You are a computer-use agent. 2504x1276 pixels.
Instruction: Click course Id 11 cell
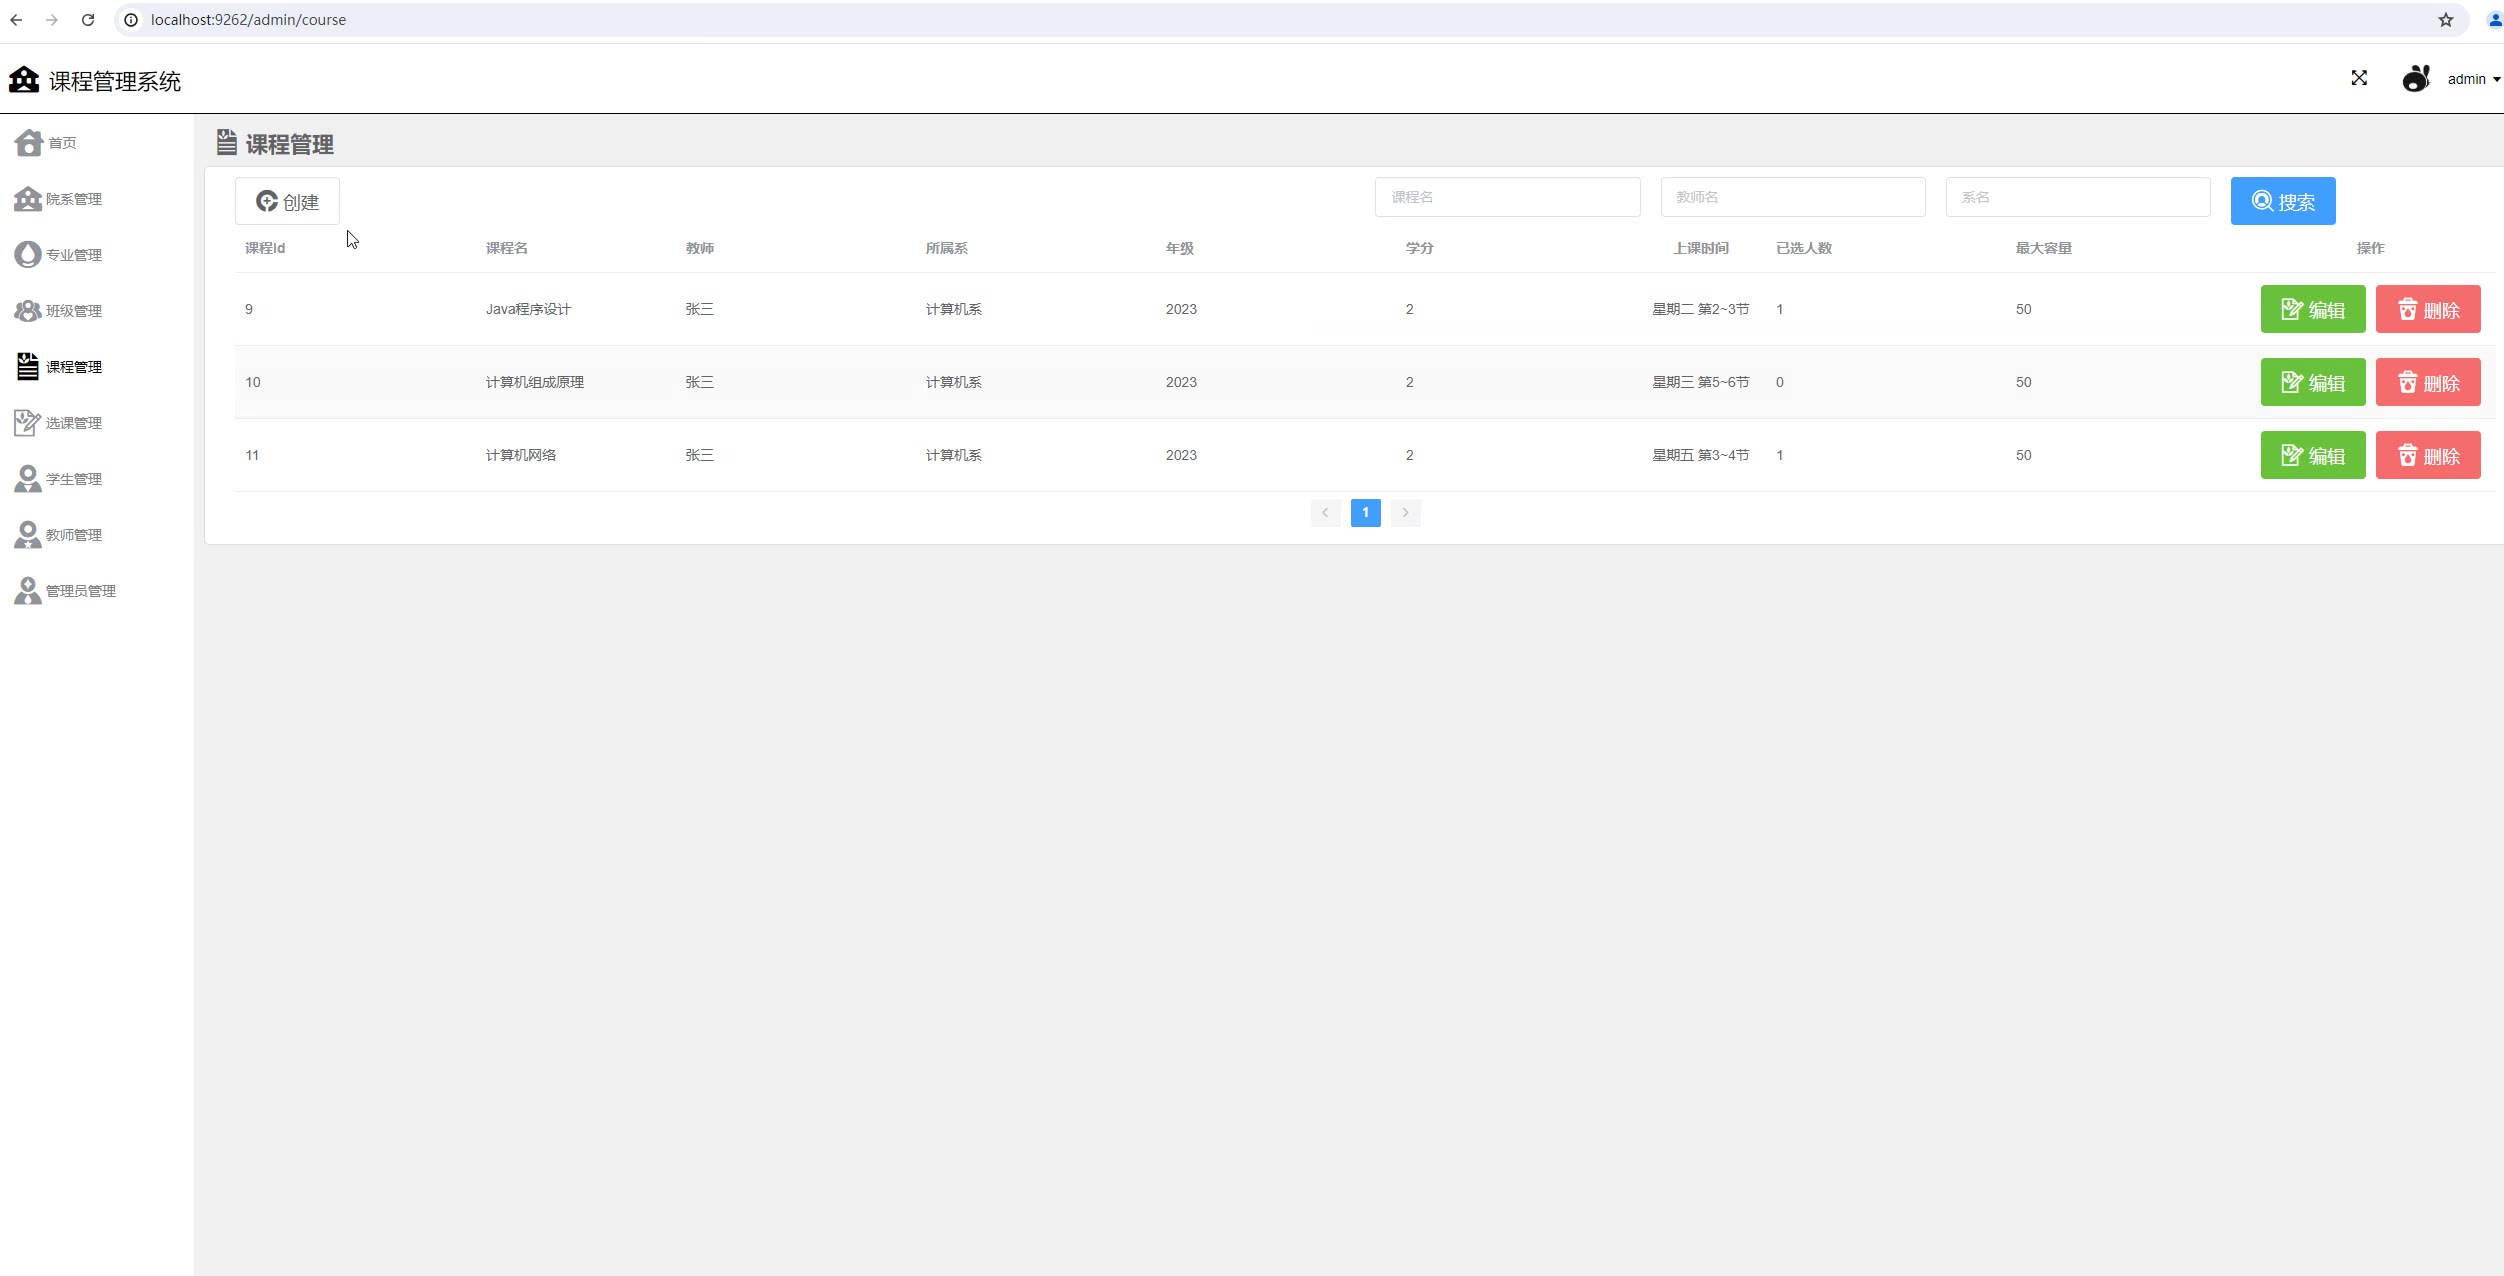(x=252, y=455)
